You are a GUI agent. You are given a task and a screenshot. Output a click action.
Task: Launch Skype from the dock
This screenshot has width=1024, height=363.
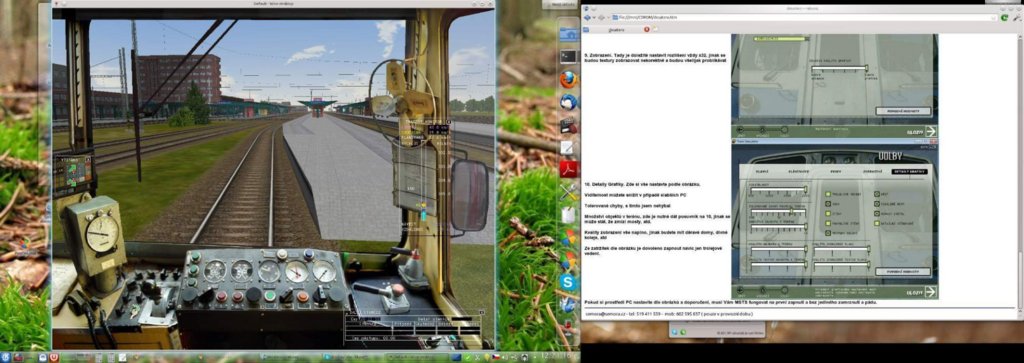click(x=568, y=282)
